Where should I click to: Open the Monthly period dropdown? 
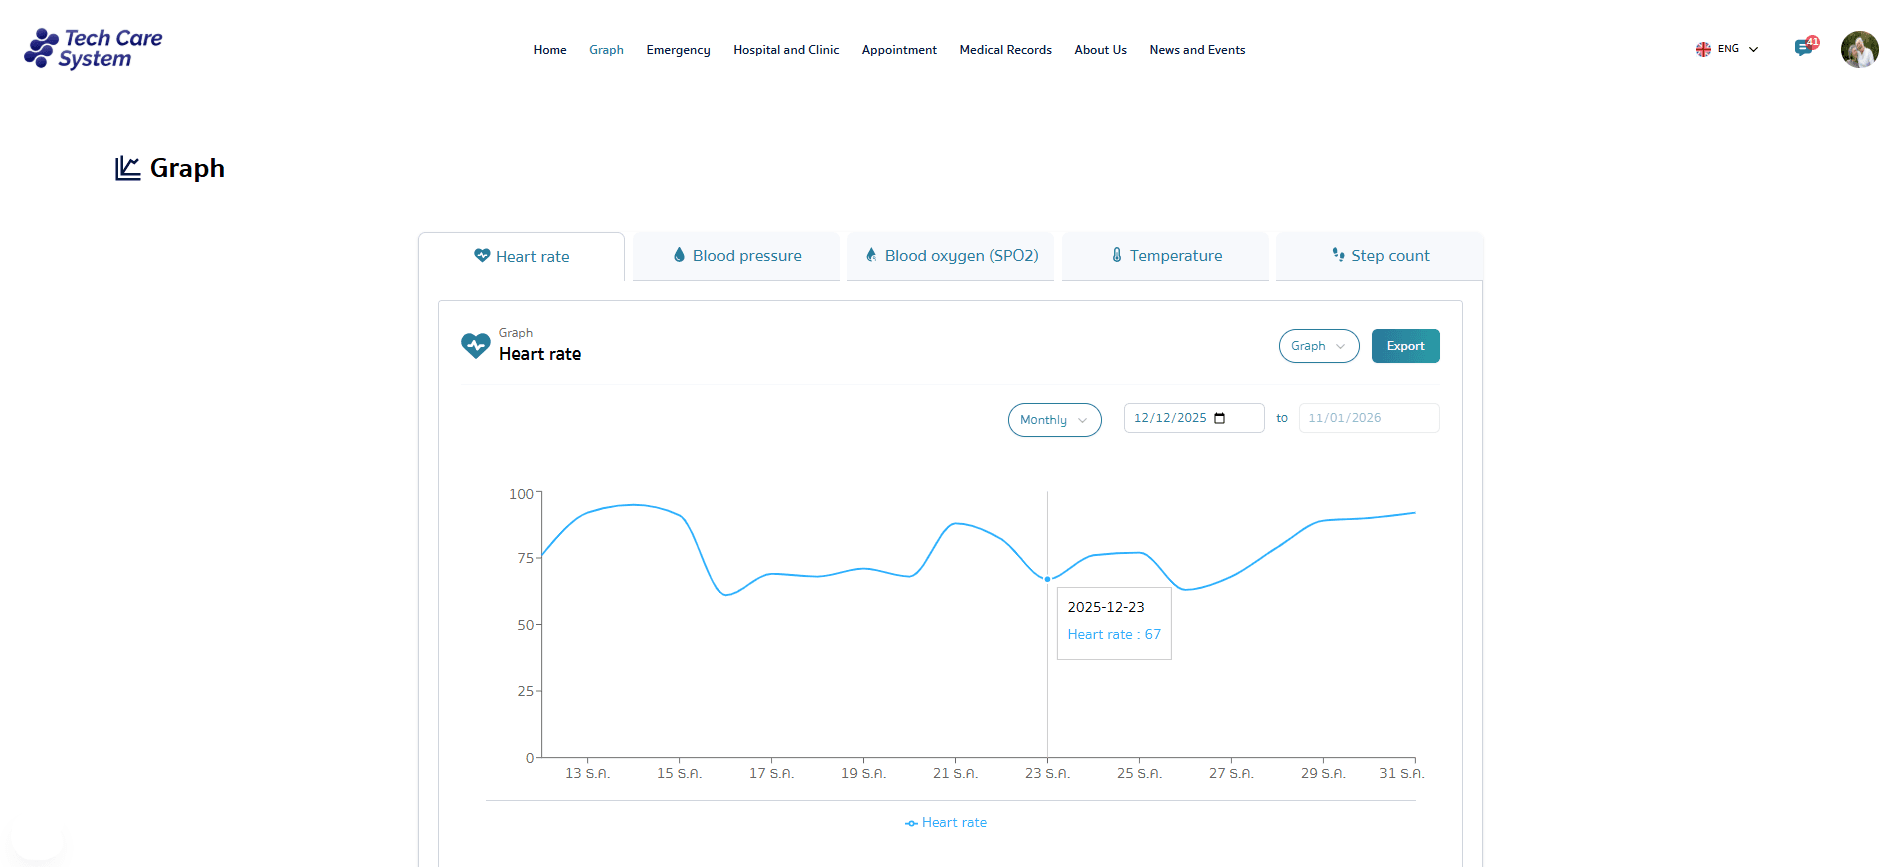[x=1054, y=420]
